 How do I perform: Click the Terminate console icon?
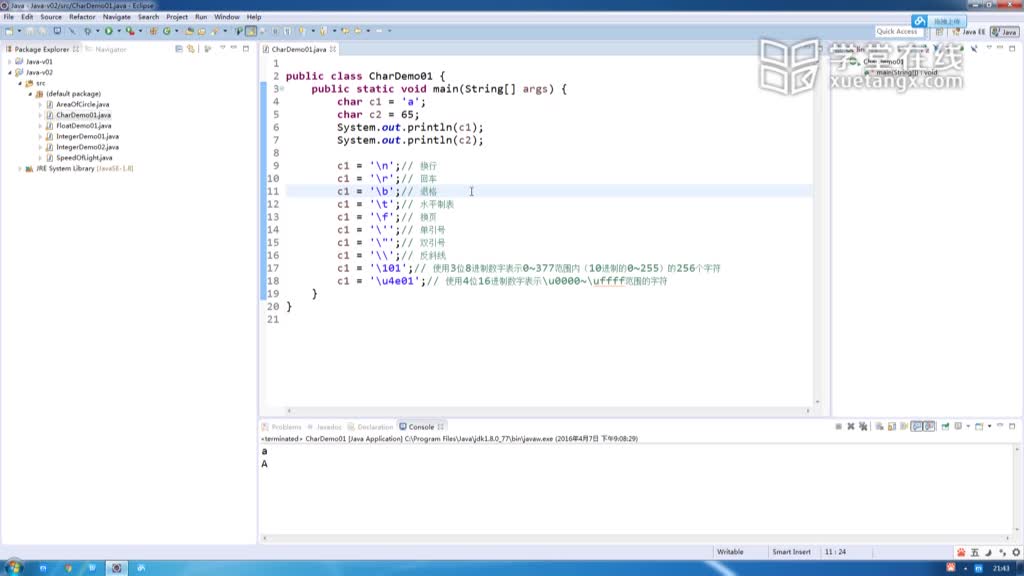(x=839, y=426)
